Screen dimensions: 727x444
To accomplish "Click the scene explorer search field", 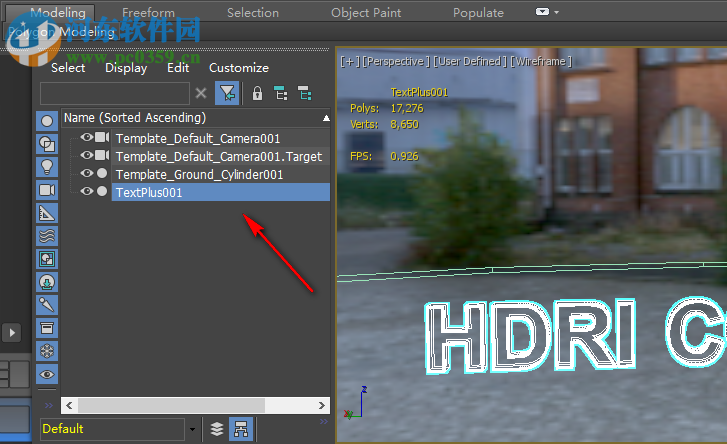I will click(115, 93).
